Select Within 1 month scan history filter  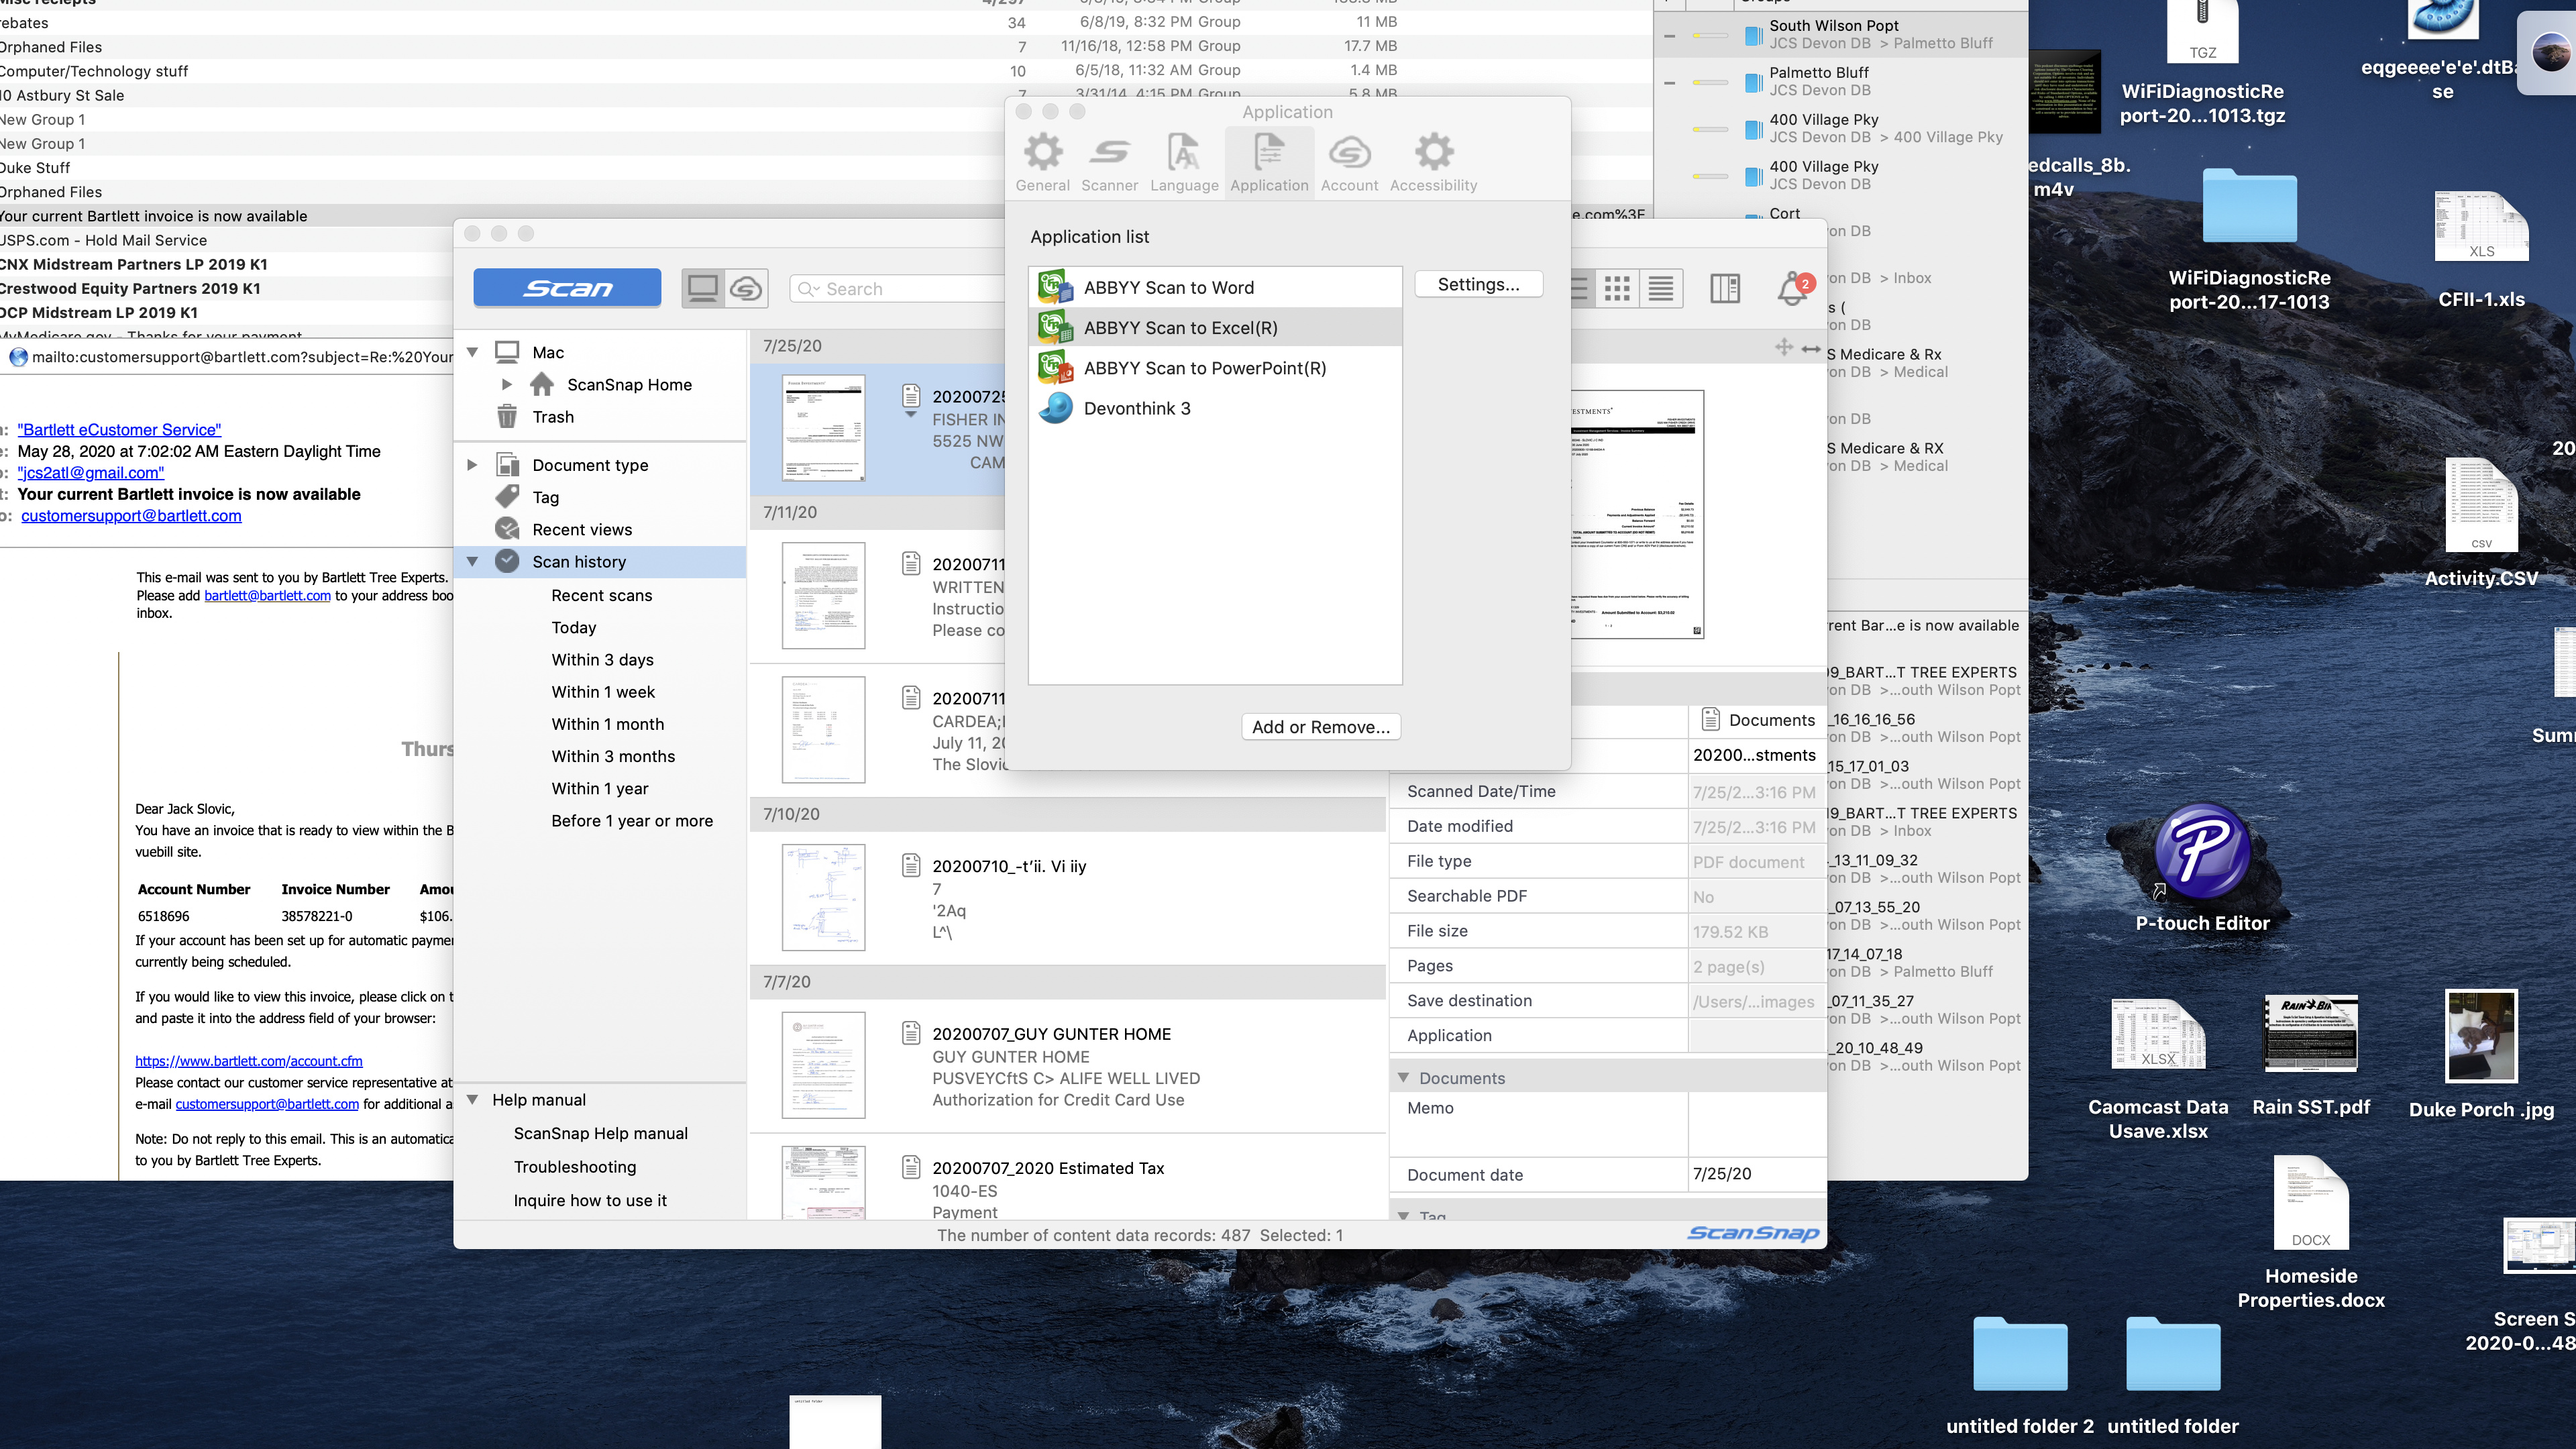(607, 724)
